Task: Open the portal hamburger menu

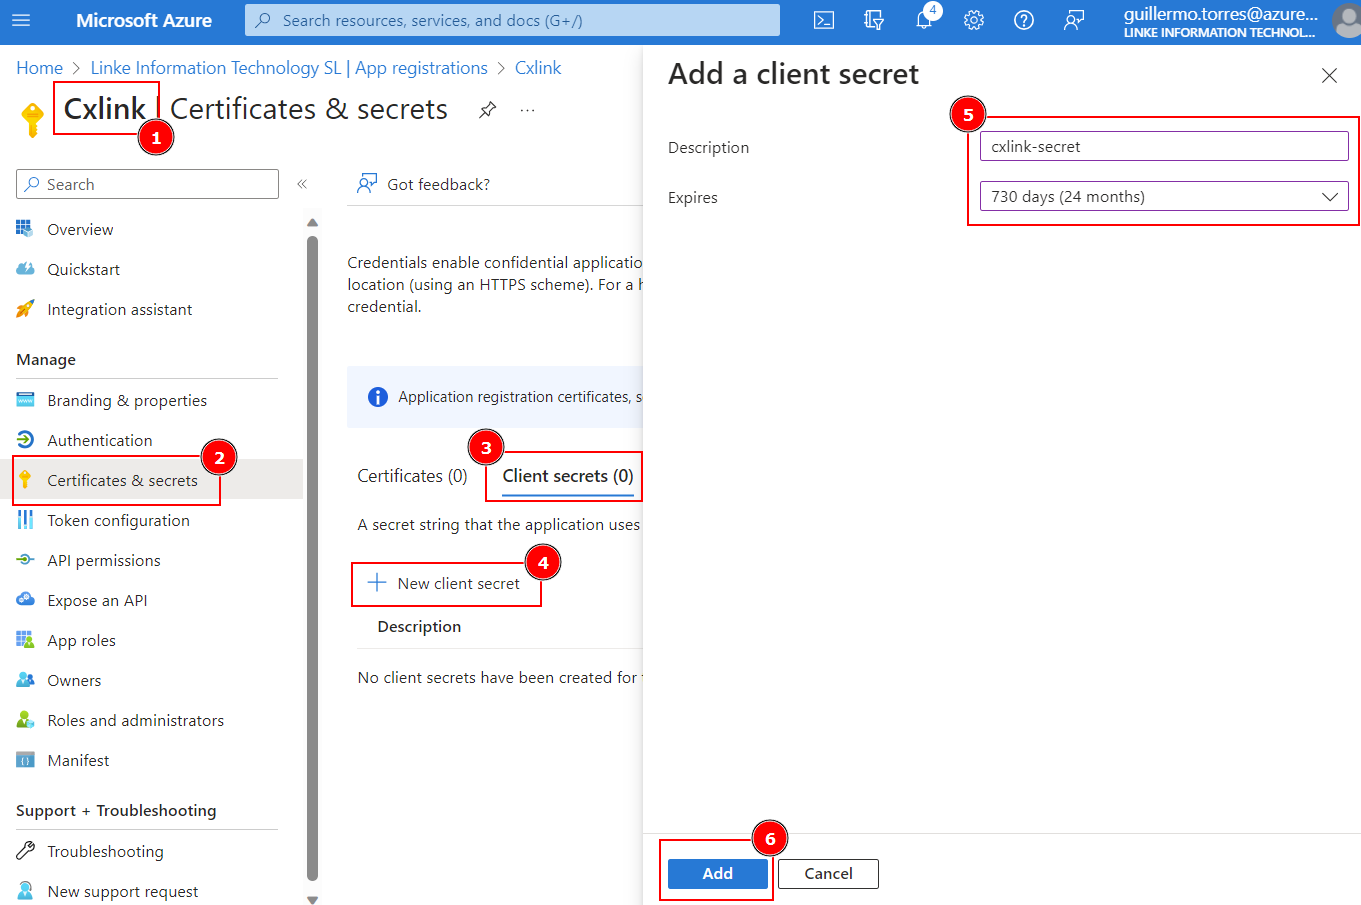Action: pos(21,20)
